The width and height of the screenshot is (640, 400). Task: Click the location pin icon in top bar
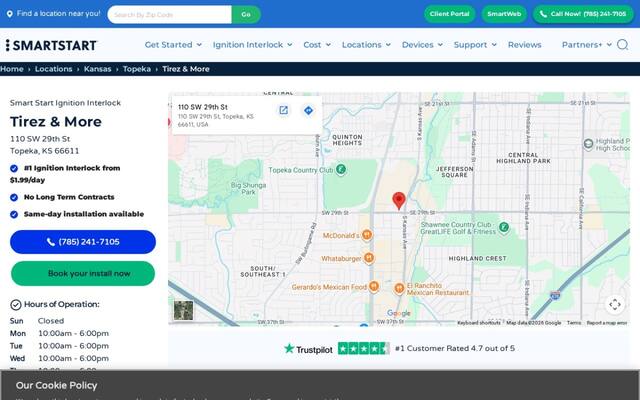click(10, 14)
